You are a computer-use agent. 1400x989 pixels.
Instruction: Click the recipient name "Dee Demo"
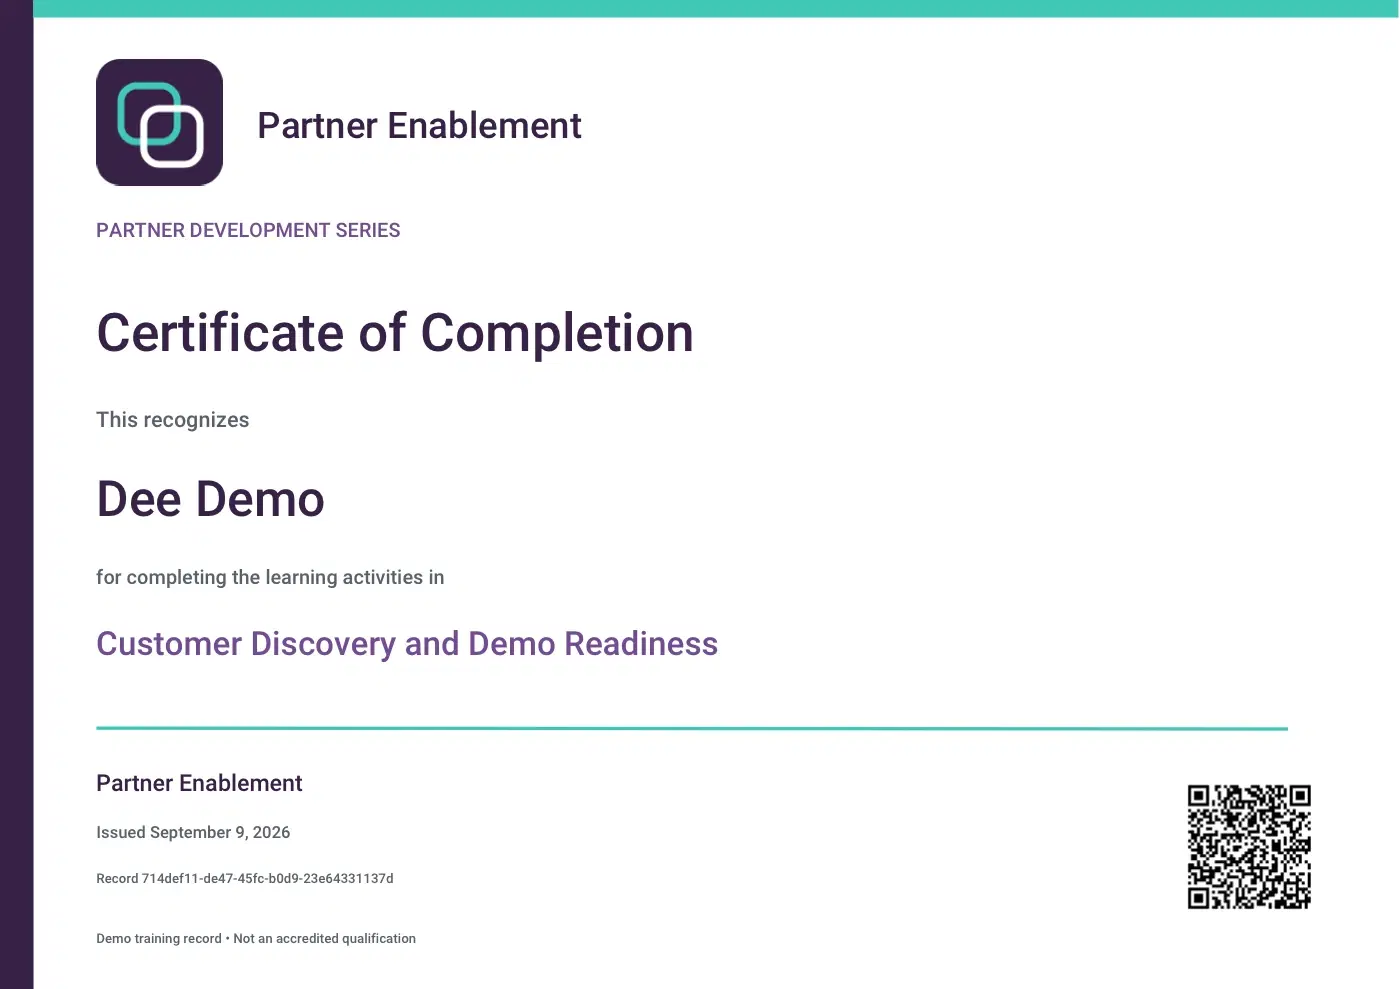click(x=211, y=499)
